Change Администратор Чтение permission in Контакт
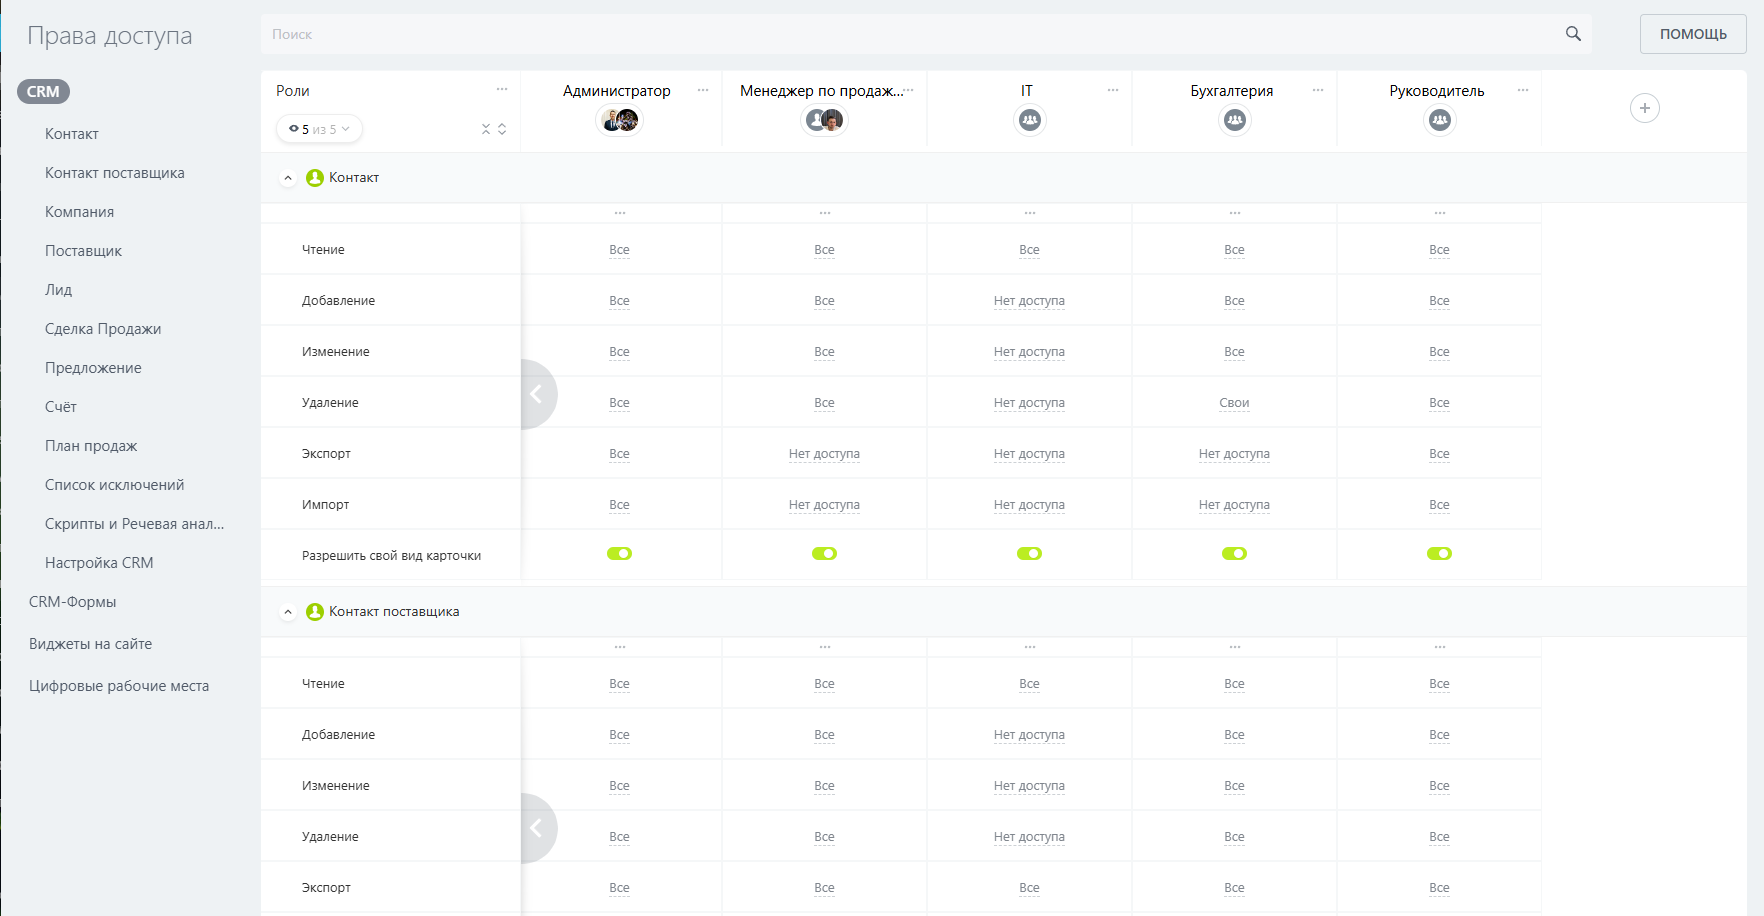 click(x=619, y=250)
